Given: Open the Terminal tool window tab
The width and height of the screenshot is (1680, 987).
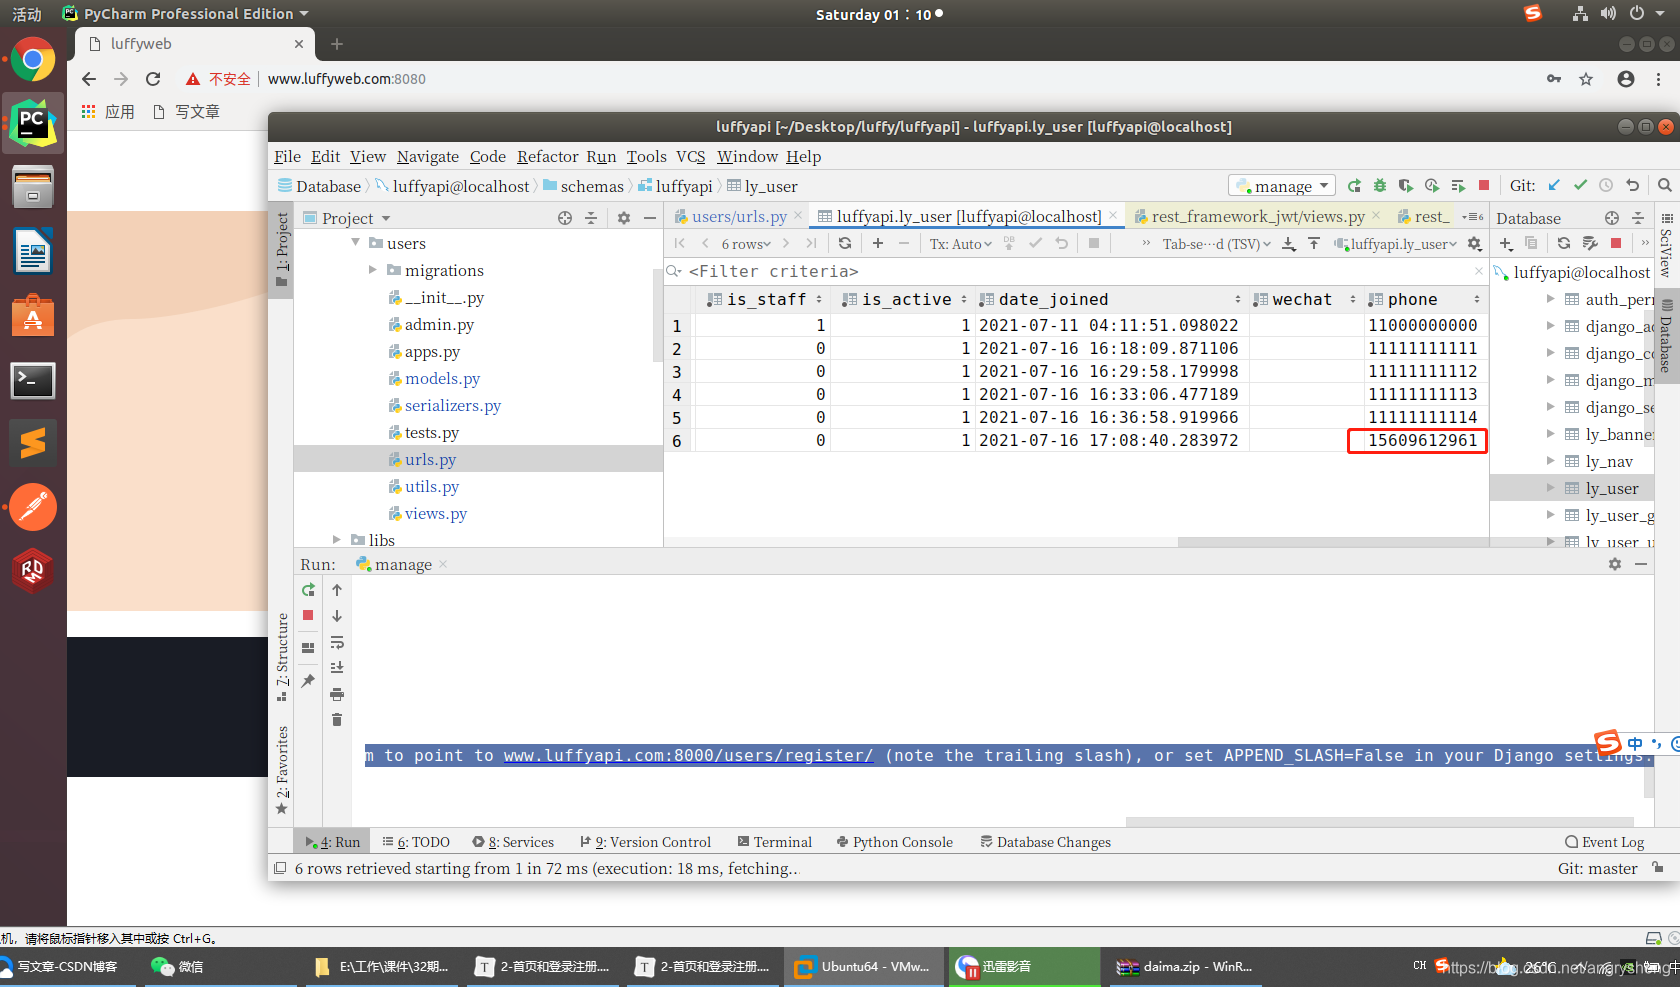Looking at the screenshot, I should (775, 842).
